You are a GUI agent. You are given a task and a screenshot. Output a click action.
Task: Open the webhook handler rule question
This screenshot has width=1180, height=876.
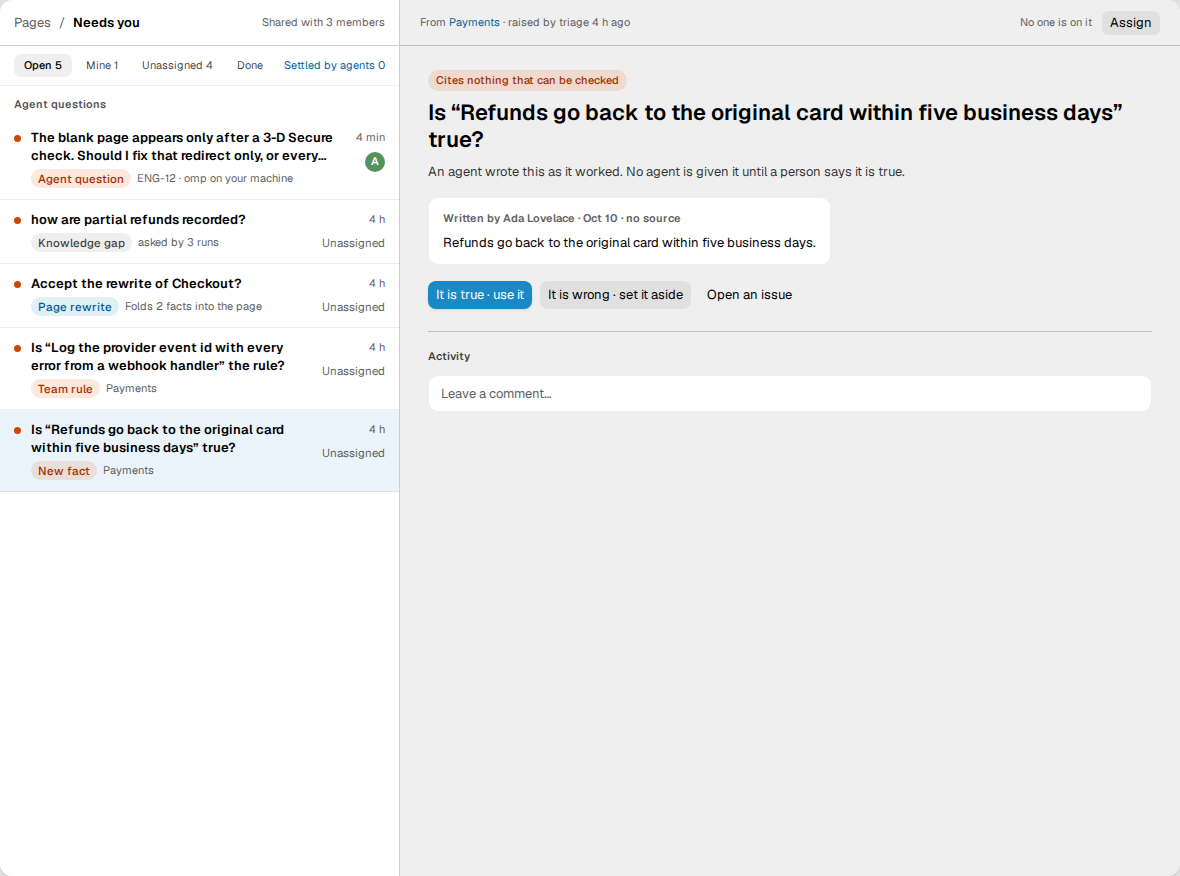pyautogui.click(x=199, y=369)
